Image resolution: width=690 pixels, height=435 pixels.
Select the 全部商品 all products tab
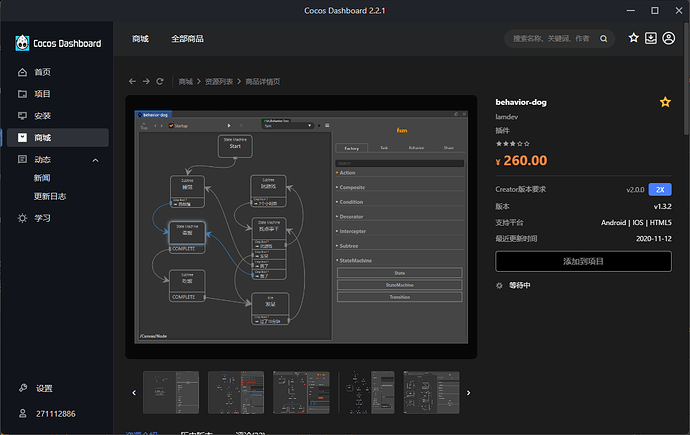coord(187,39)
